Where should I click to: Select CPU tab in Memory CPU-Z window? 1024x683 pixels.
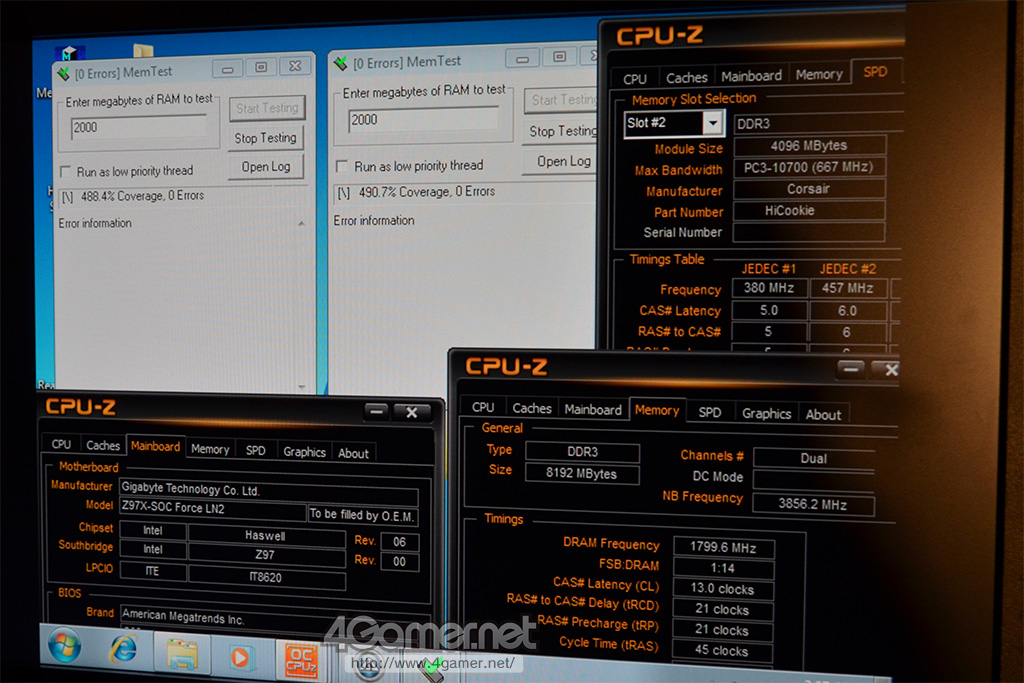[x=483, y=407]
